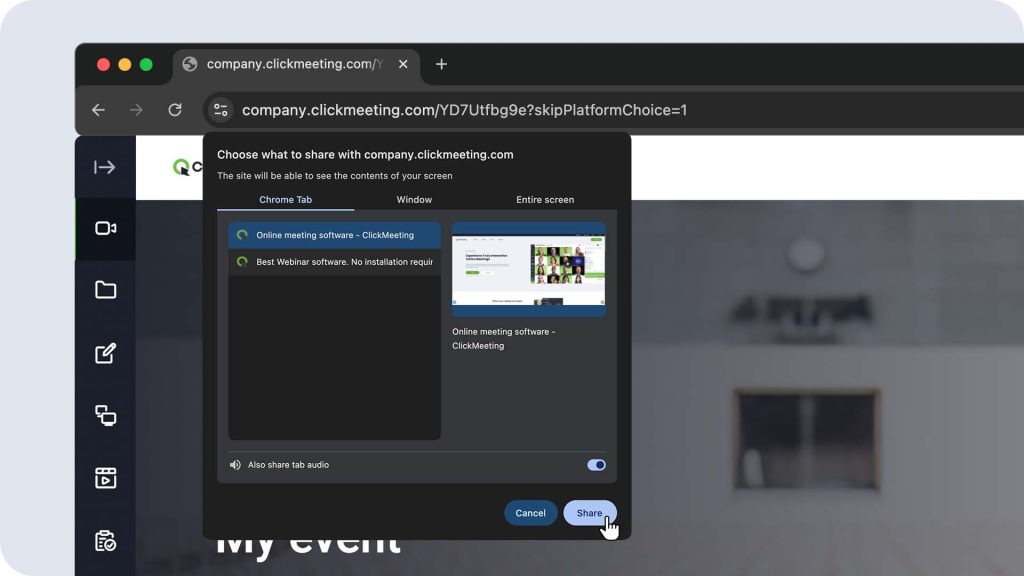
Task: Click the shared tab preview thumbnail
Action: tap(528, 270)
